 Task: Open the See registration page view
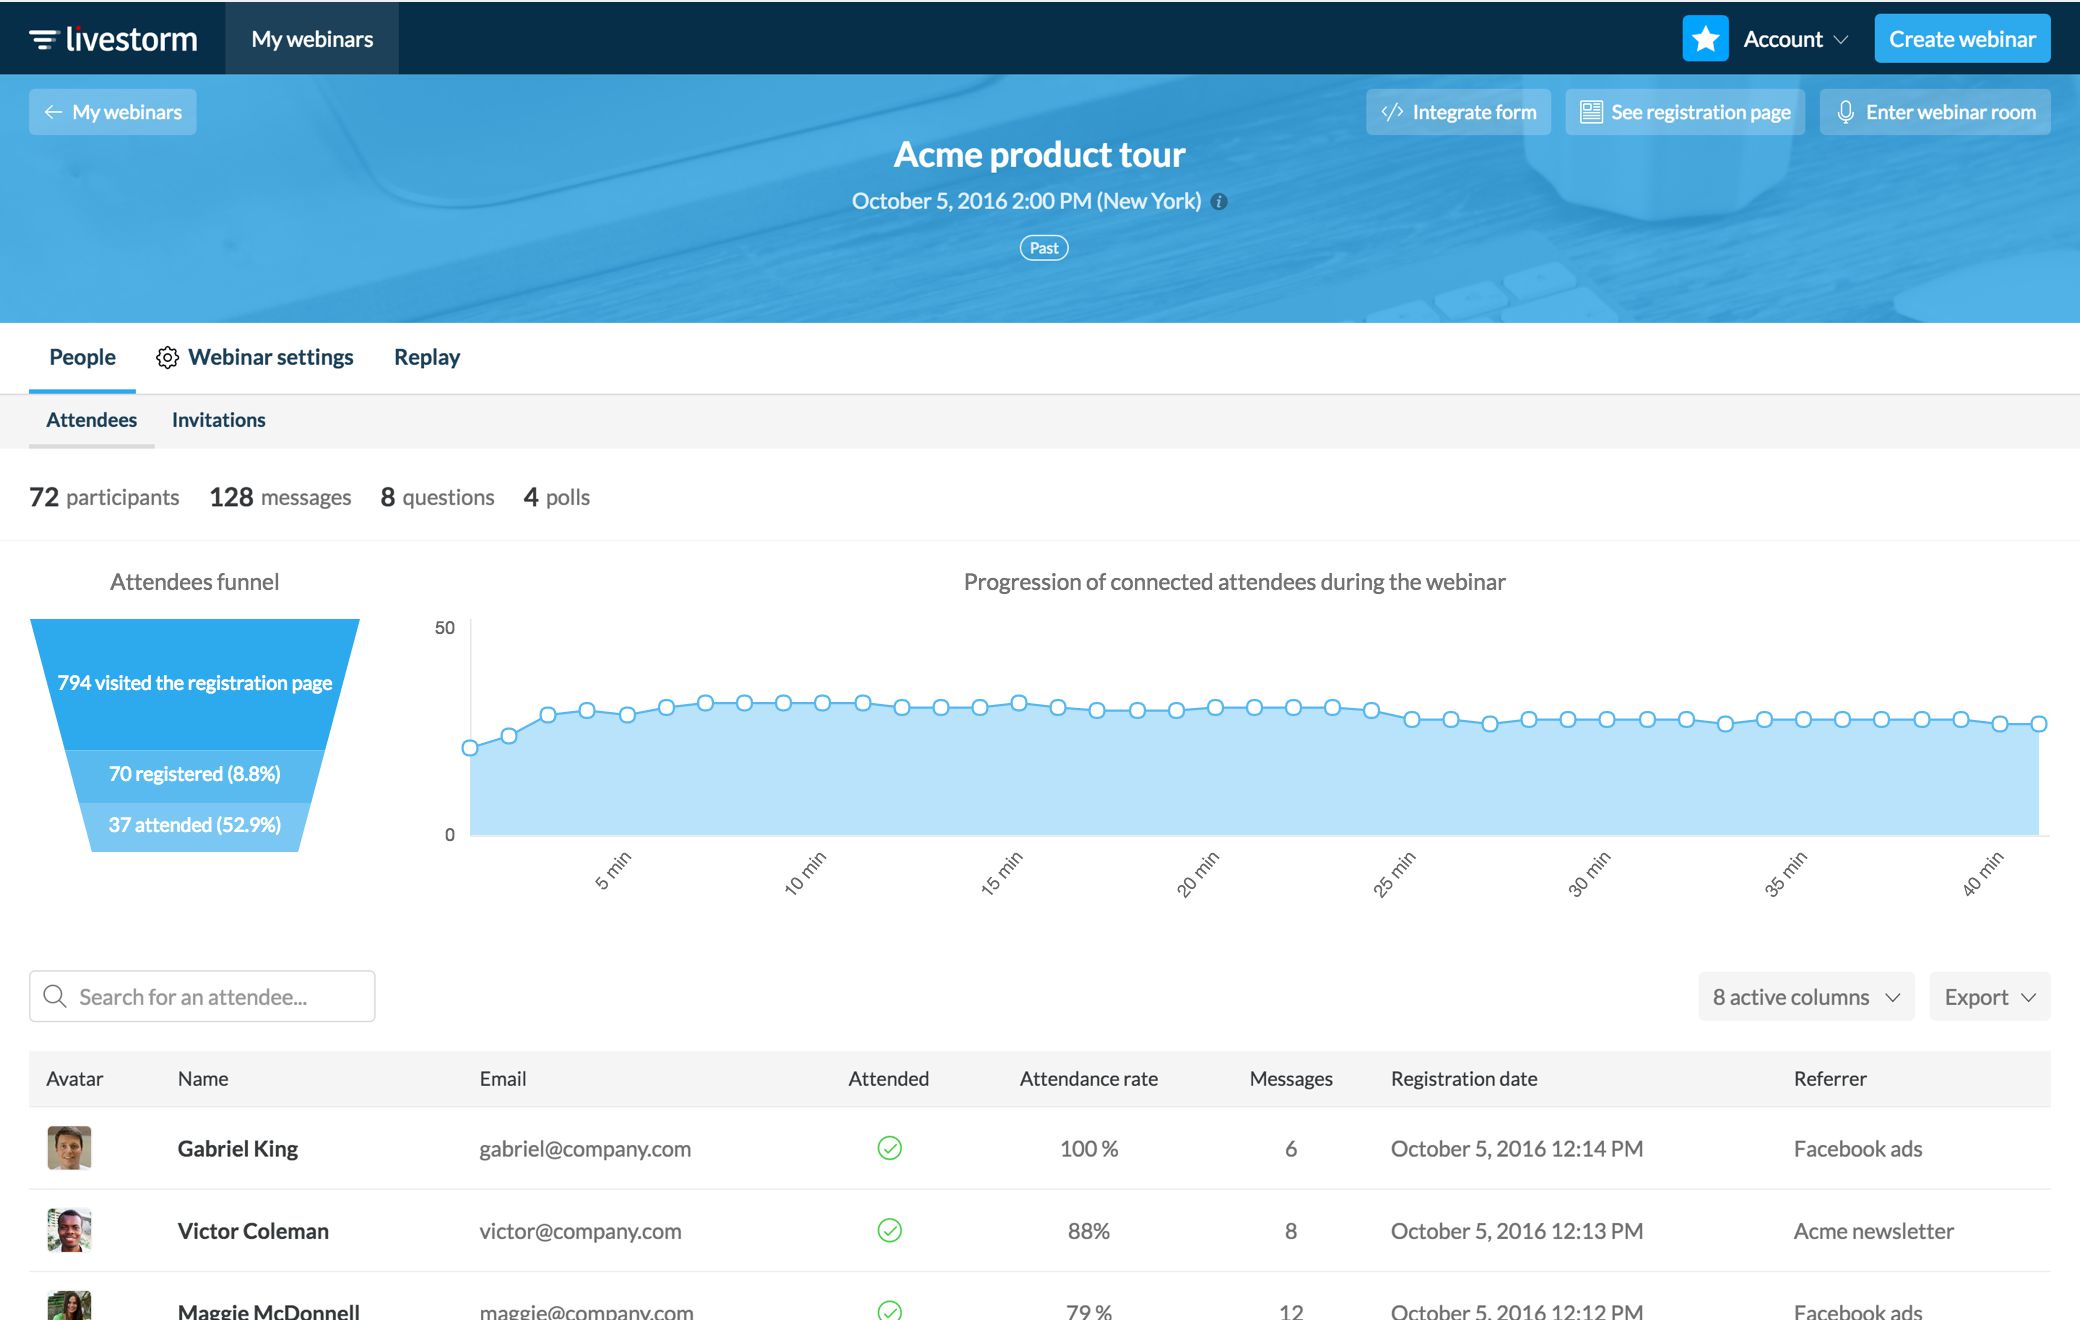click(1684, 111)
